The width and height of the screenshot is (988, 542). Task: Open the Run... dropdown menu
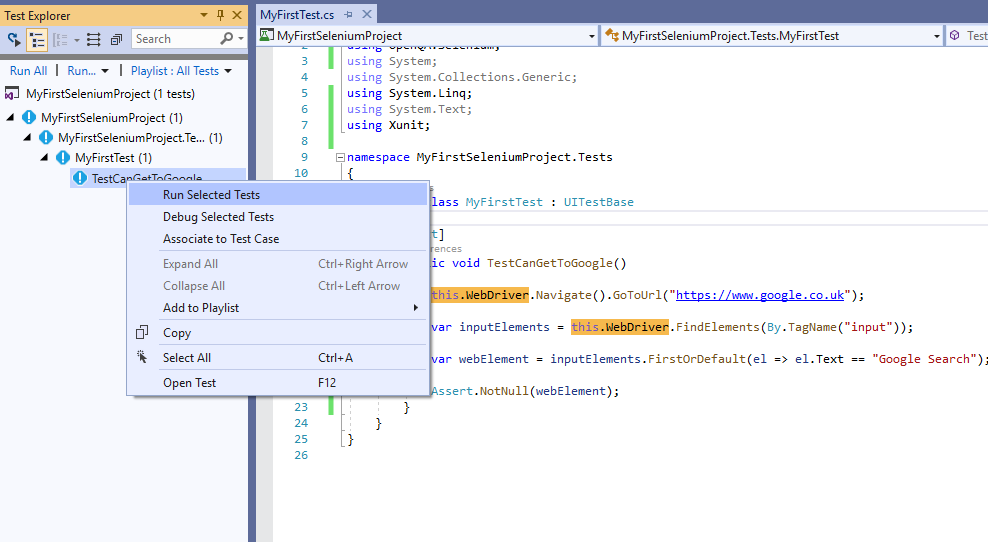coord(88,71)
